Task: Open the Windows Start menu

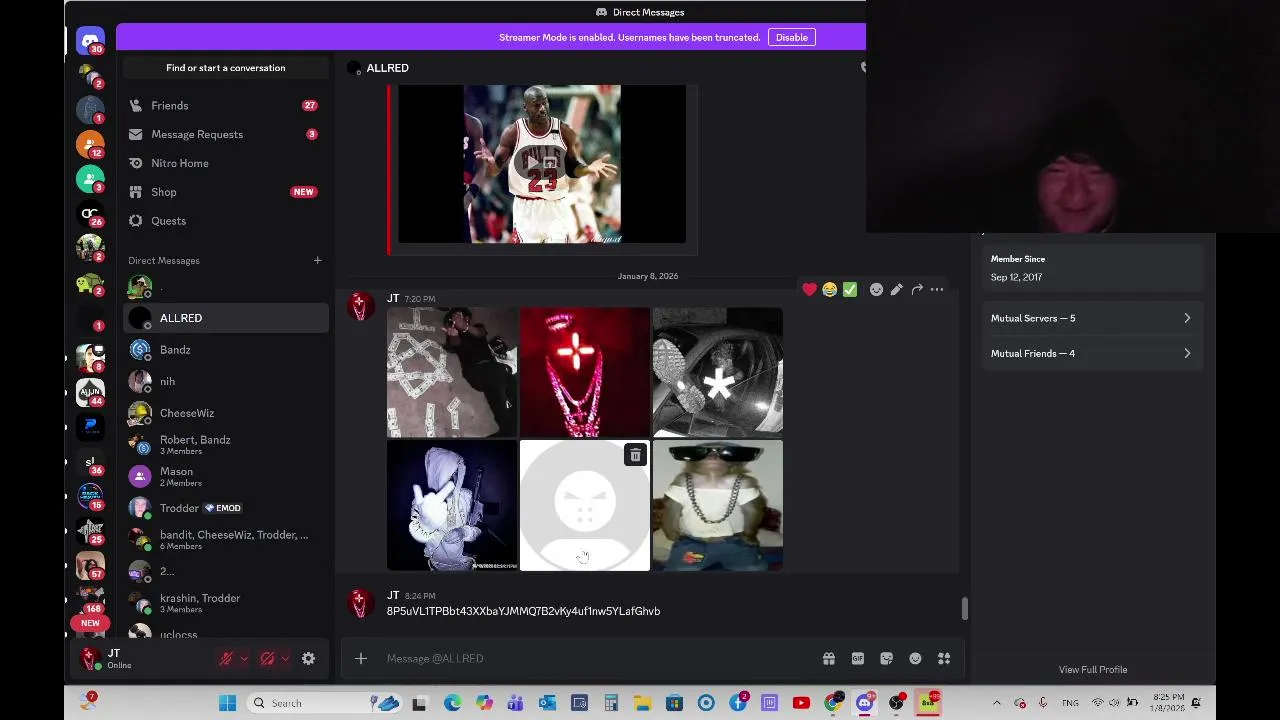Action: tap(227, 703)
